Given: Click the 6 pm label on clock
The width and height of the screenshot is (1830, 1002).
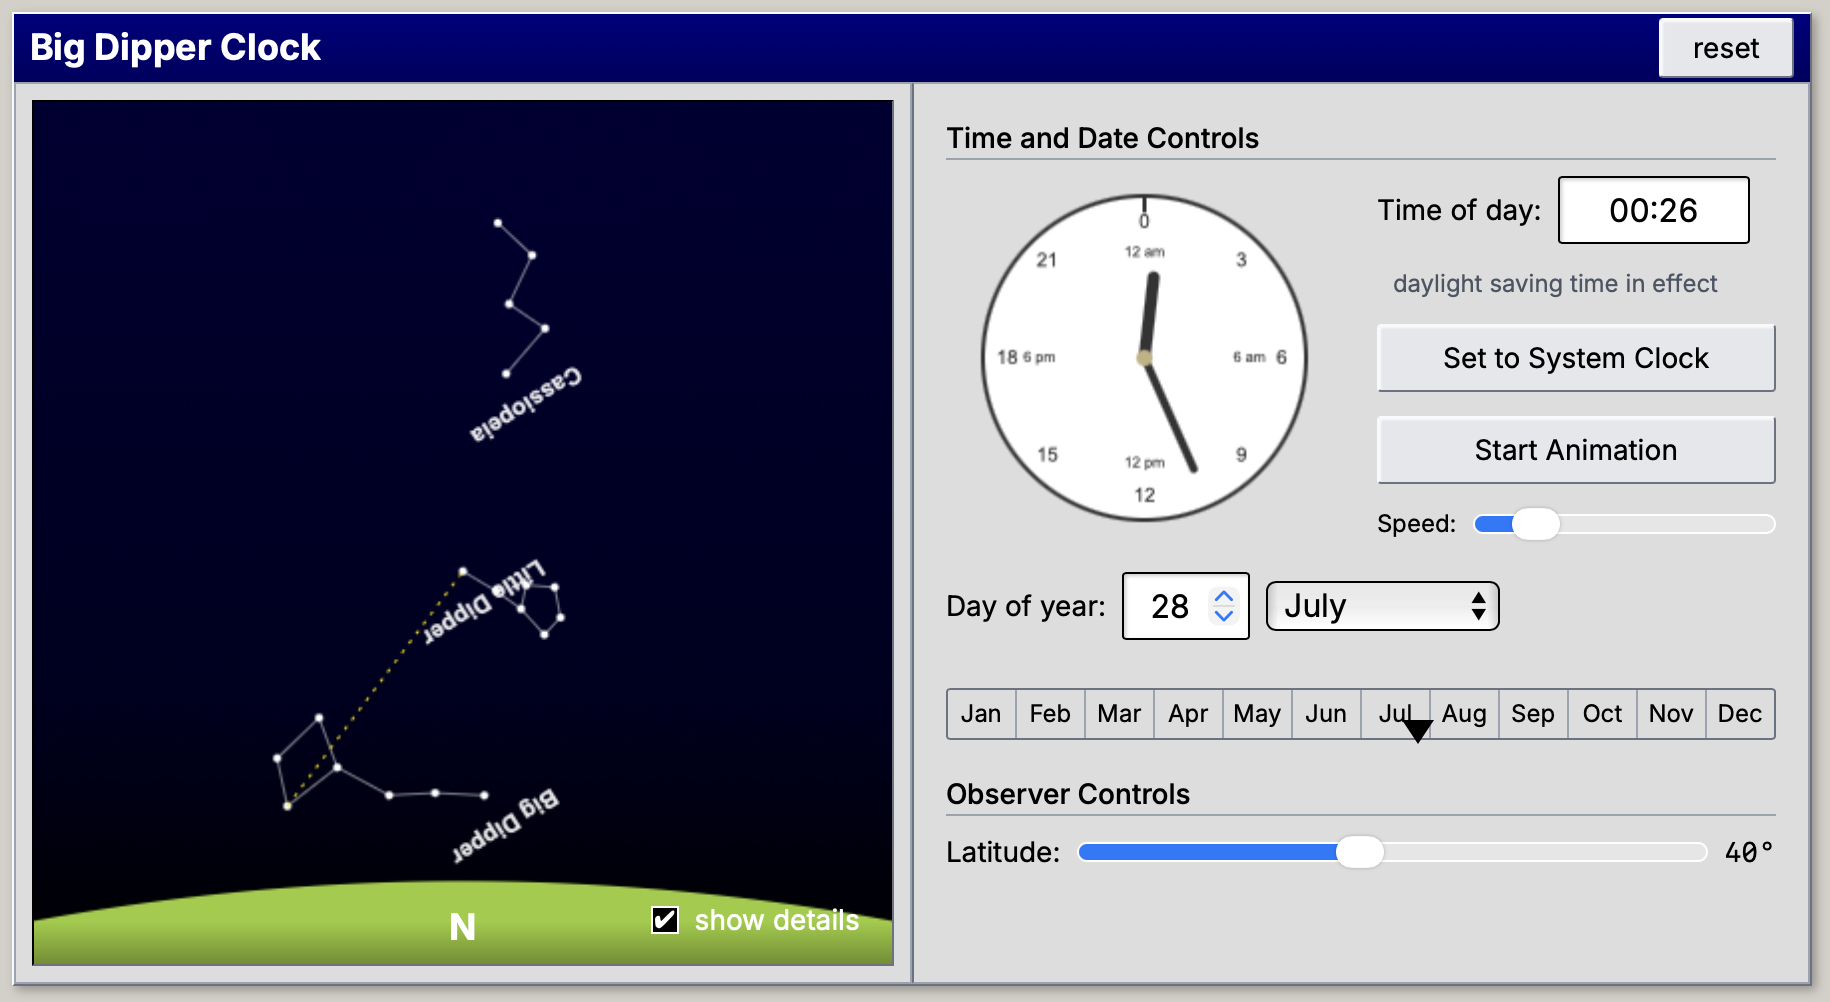Looking at the screenshot, I should [1039, 357].
